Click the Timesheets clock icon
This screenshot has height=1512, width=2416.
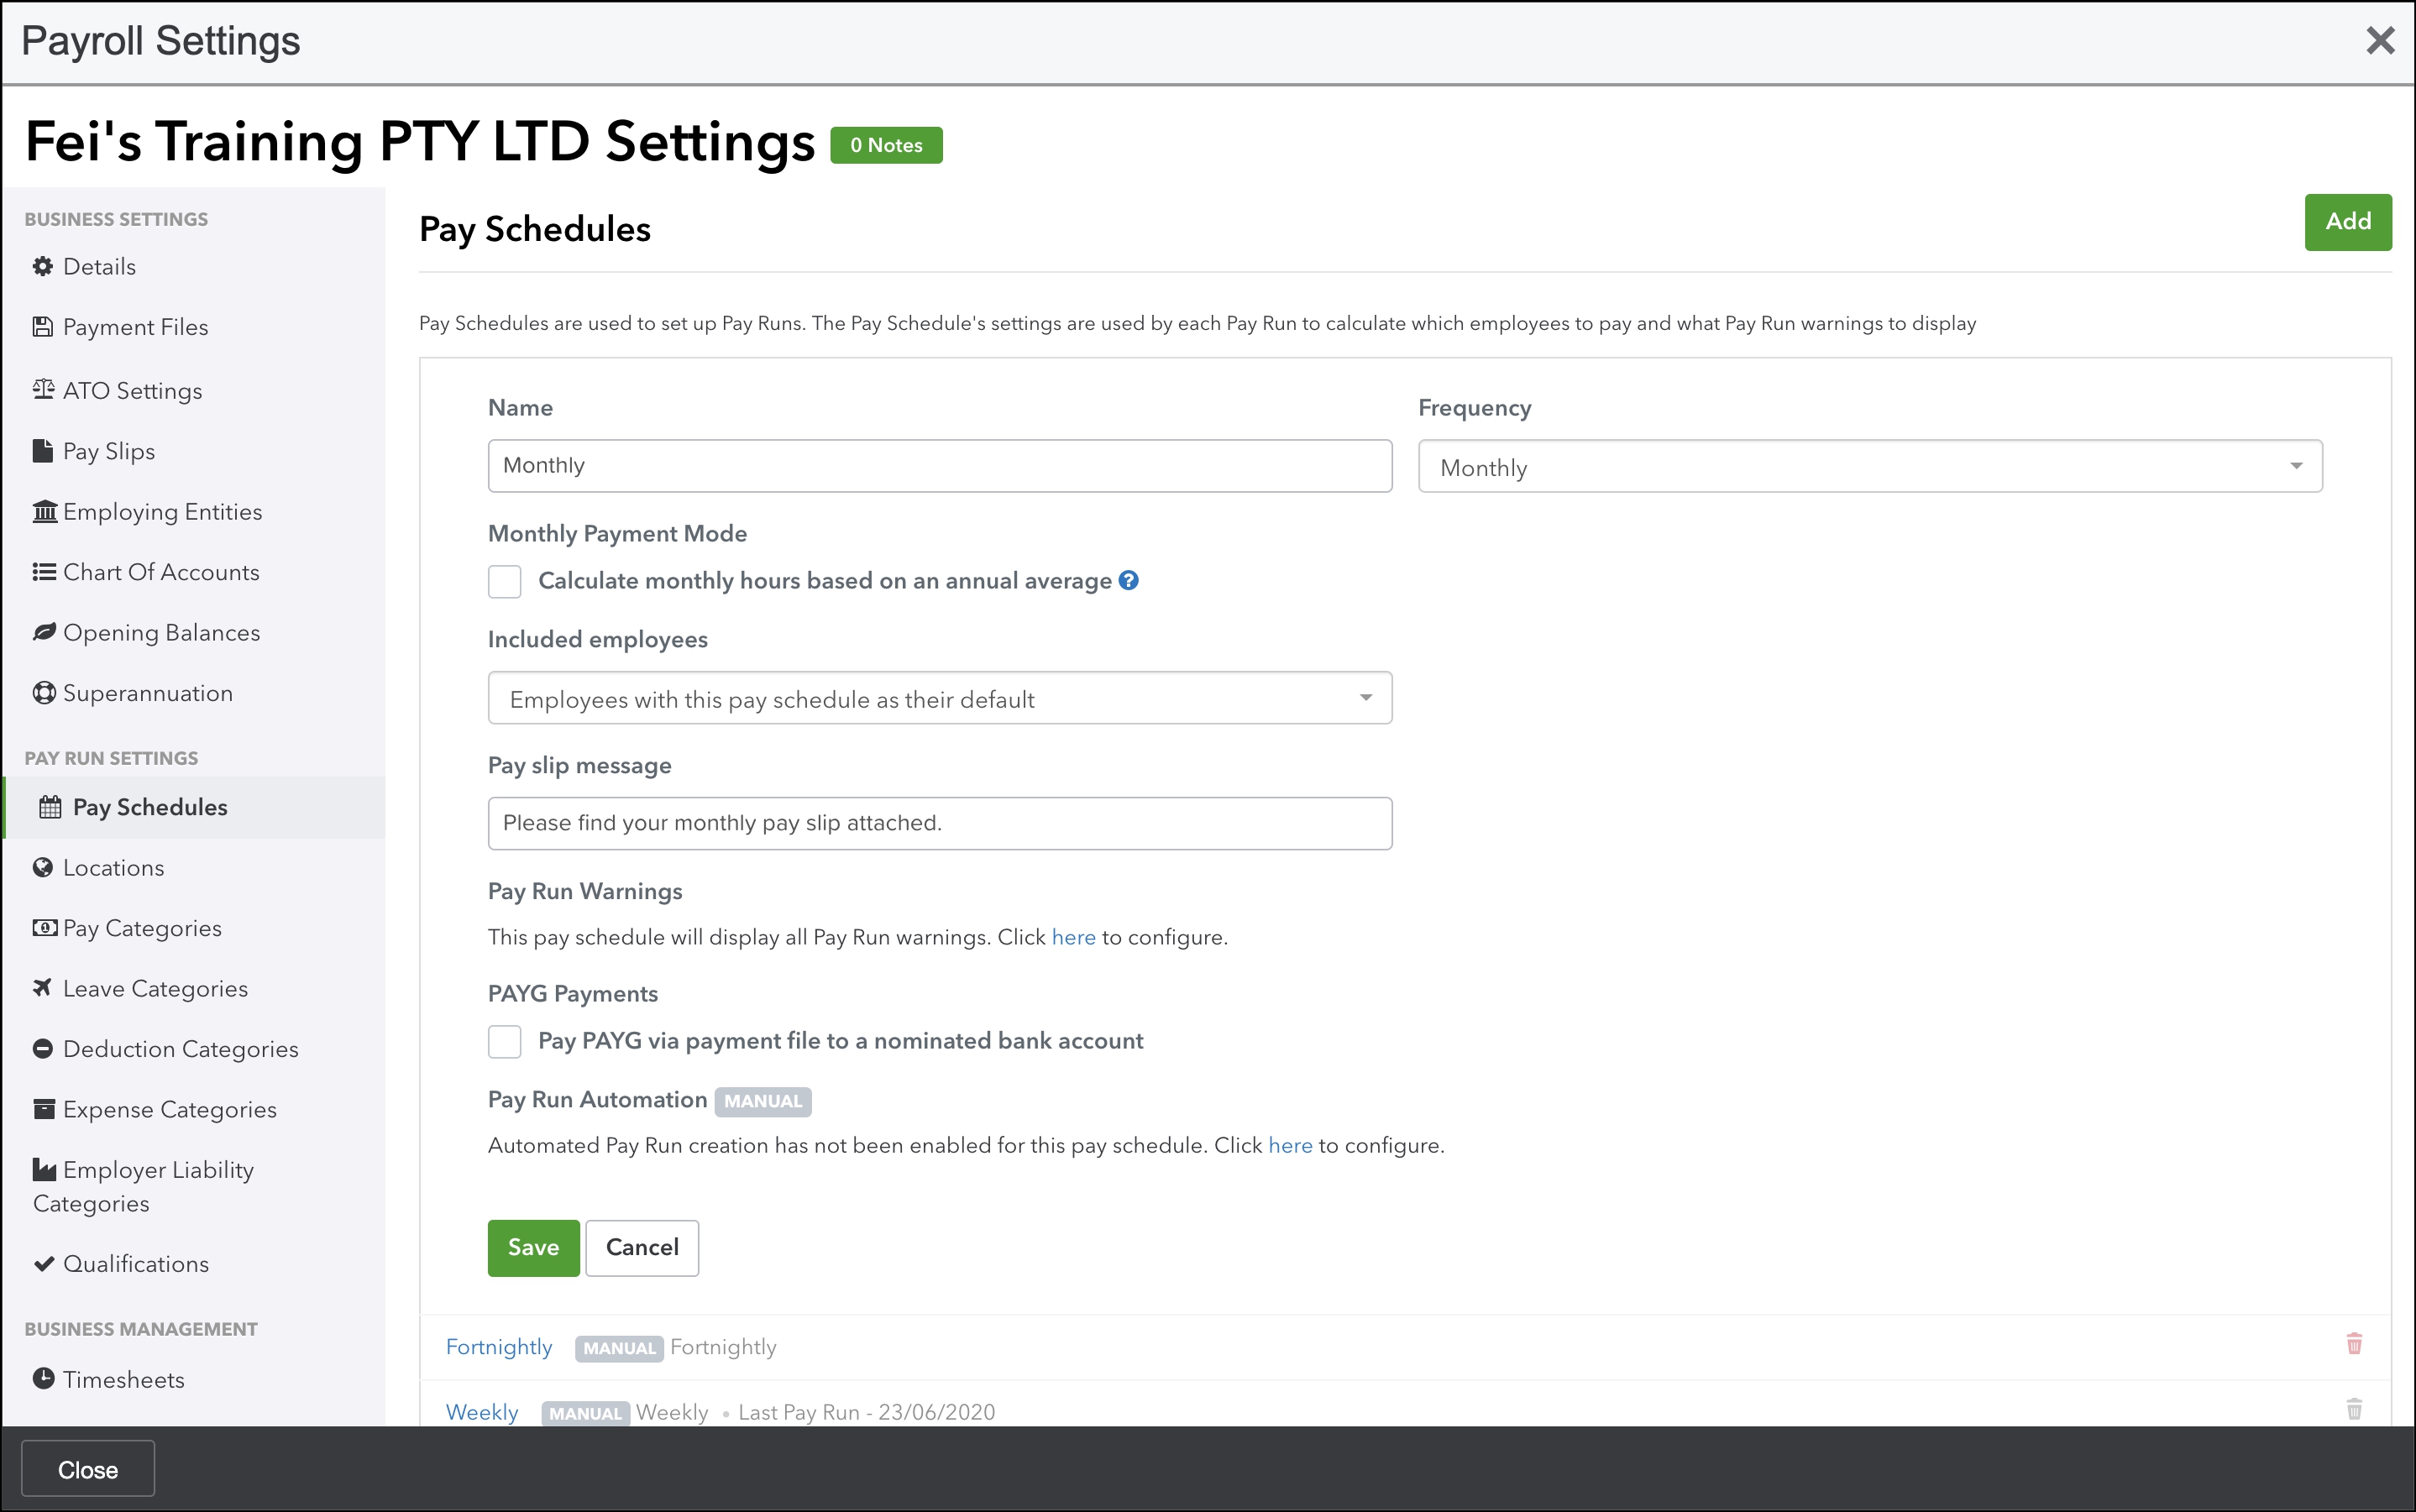[43, 1378]
